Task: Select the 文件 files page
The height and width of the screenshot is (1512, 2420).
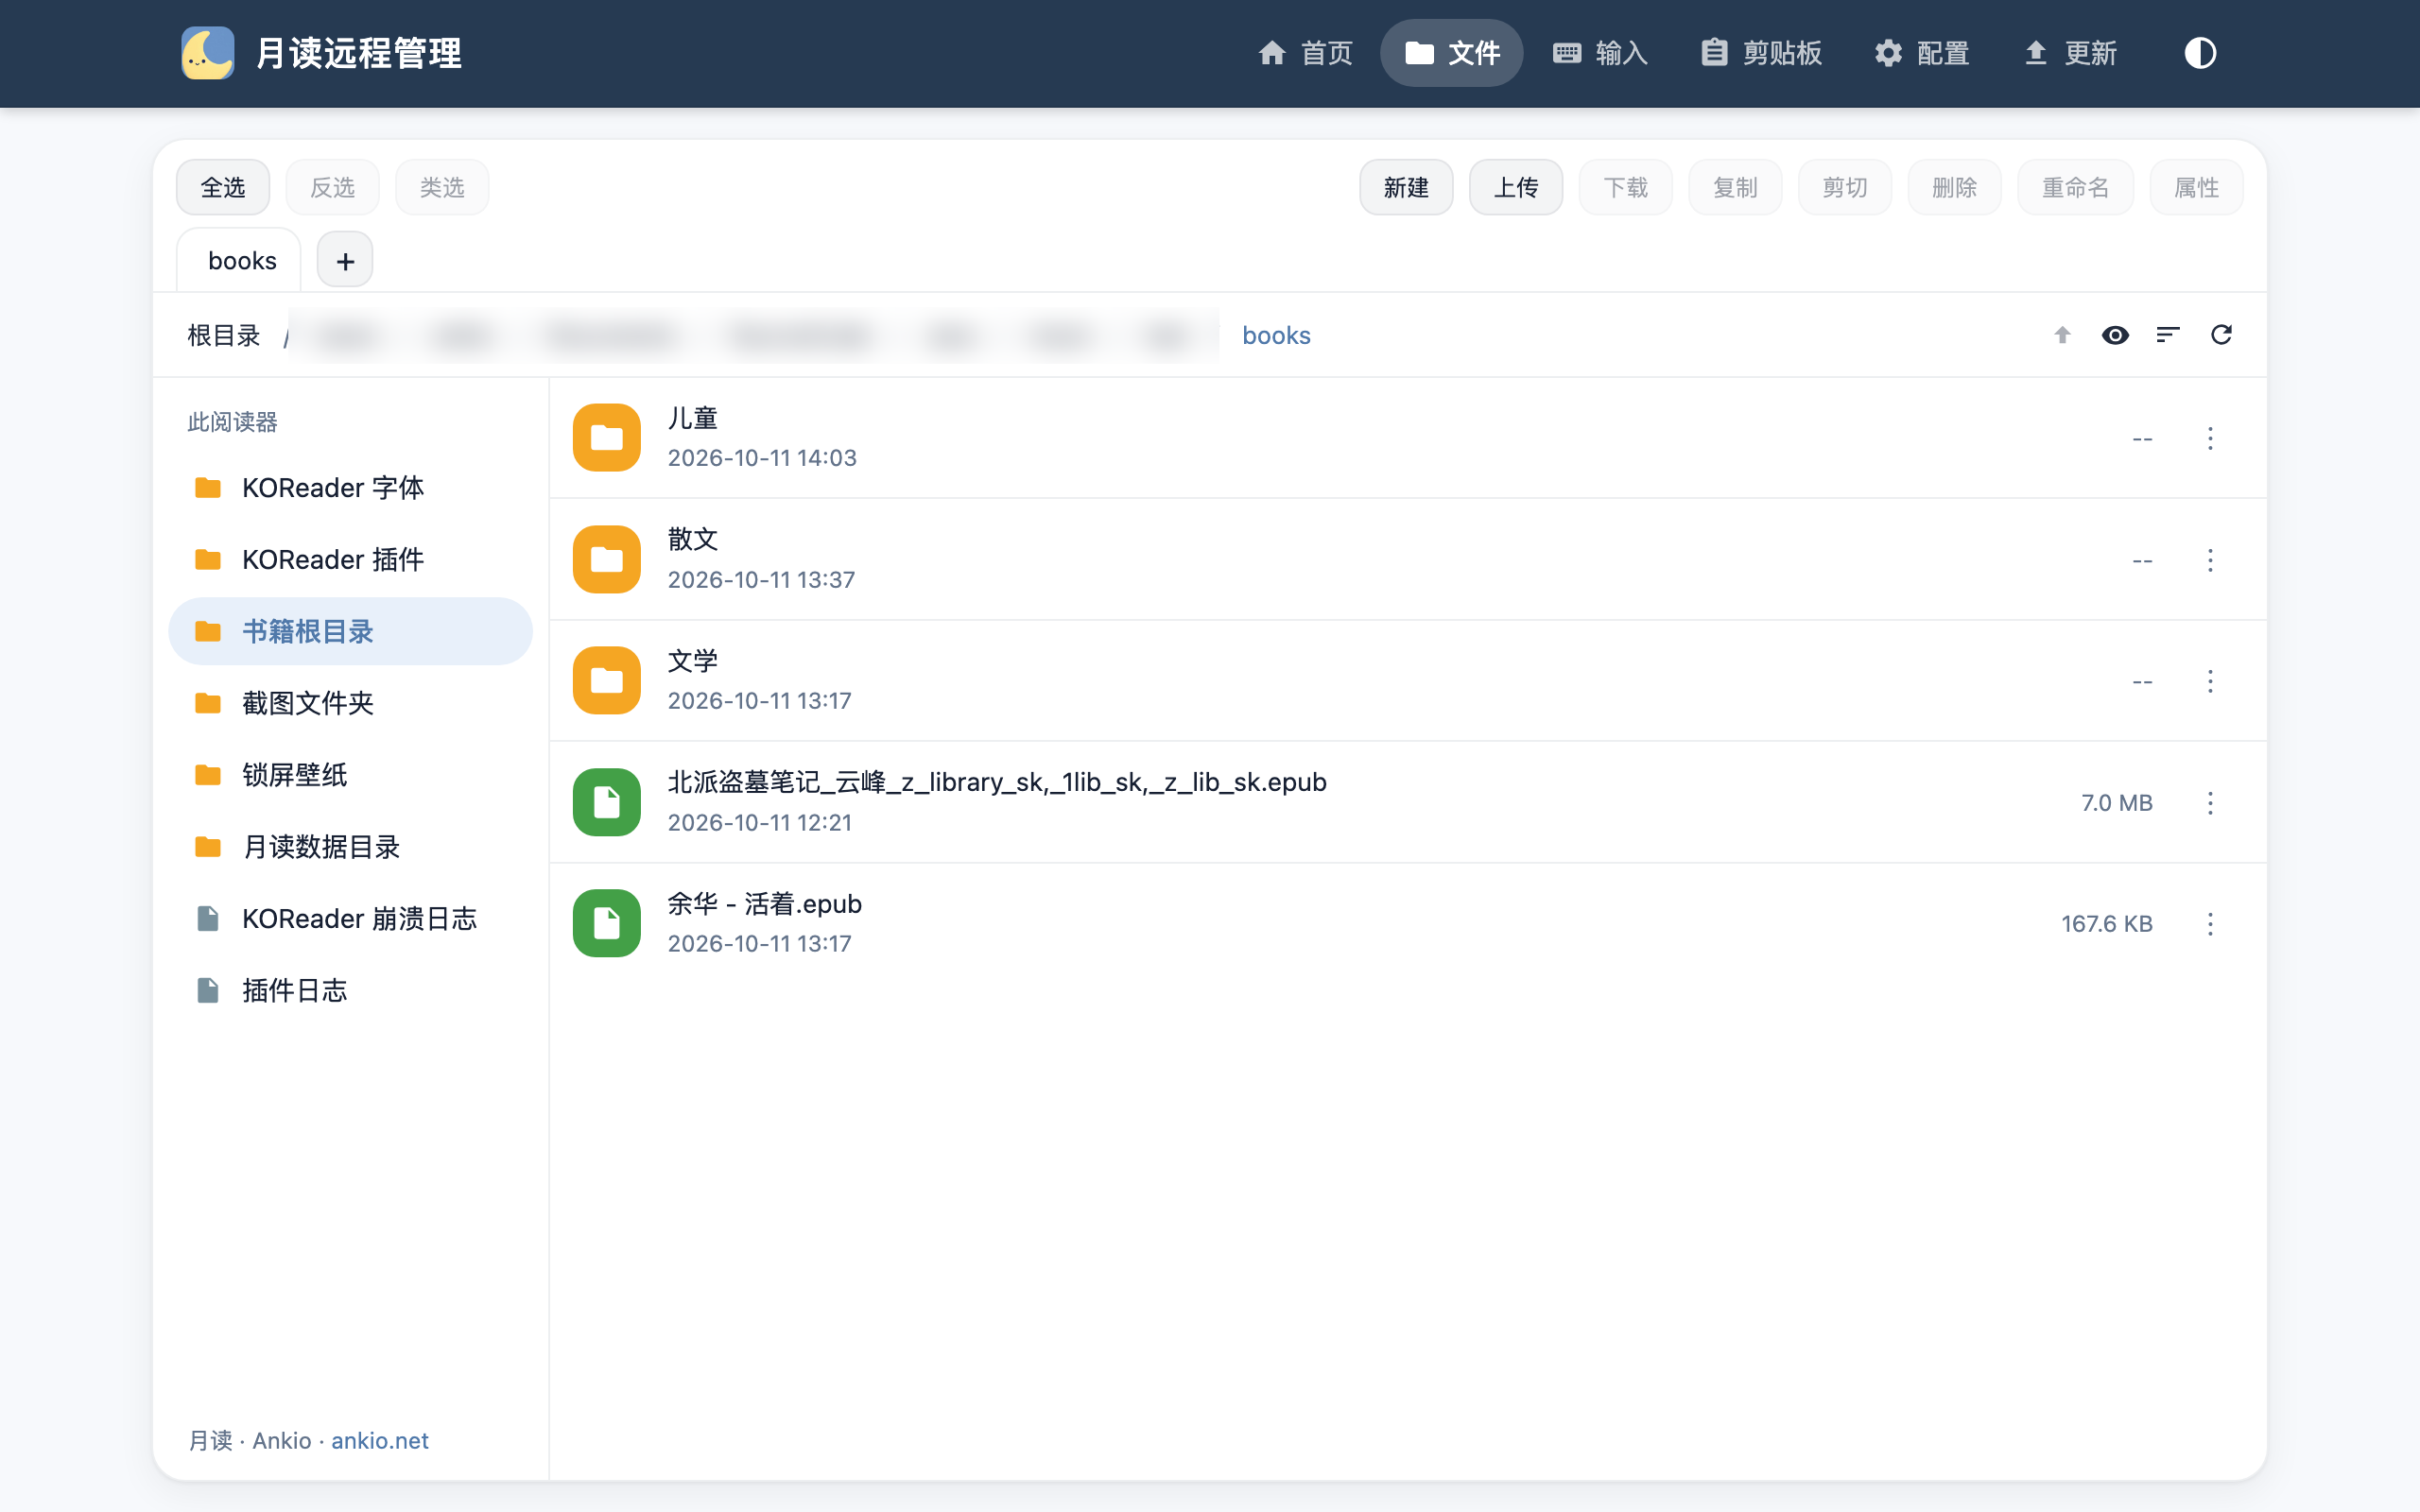Action: [1452, 53]
